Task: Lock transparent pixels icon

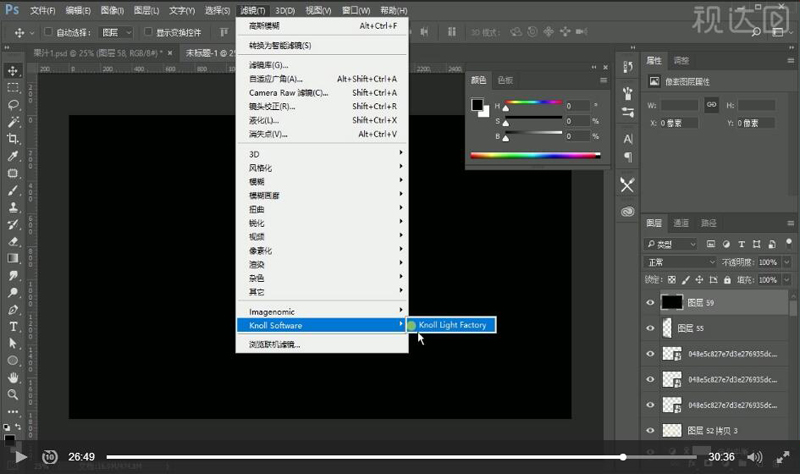Action: 672,280
